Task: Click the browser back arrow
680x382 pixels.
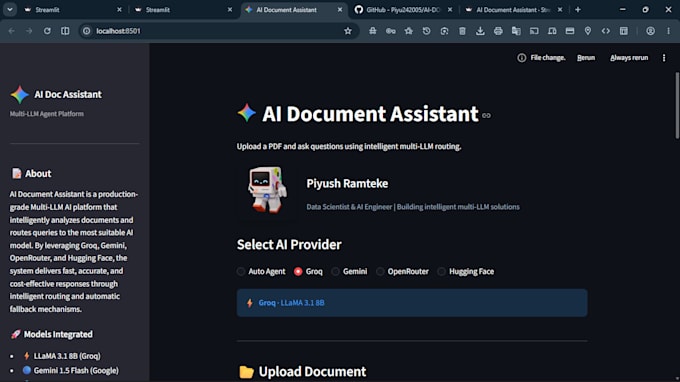Action: pyautogui.click(x=12, y=31)
